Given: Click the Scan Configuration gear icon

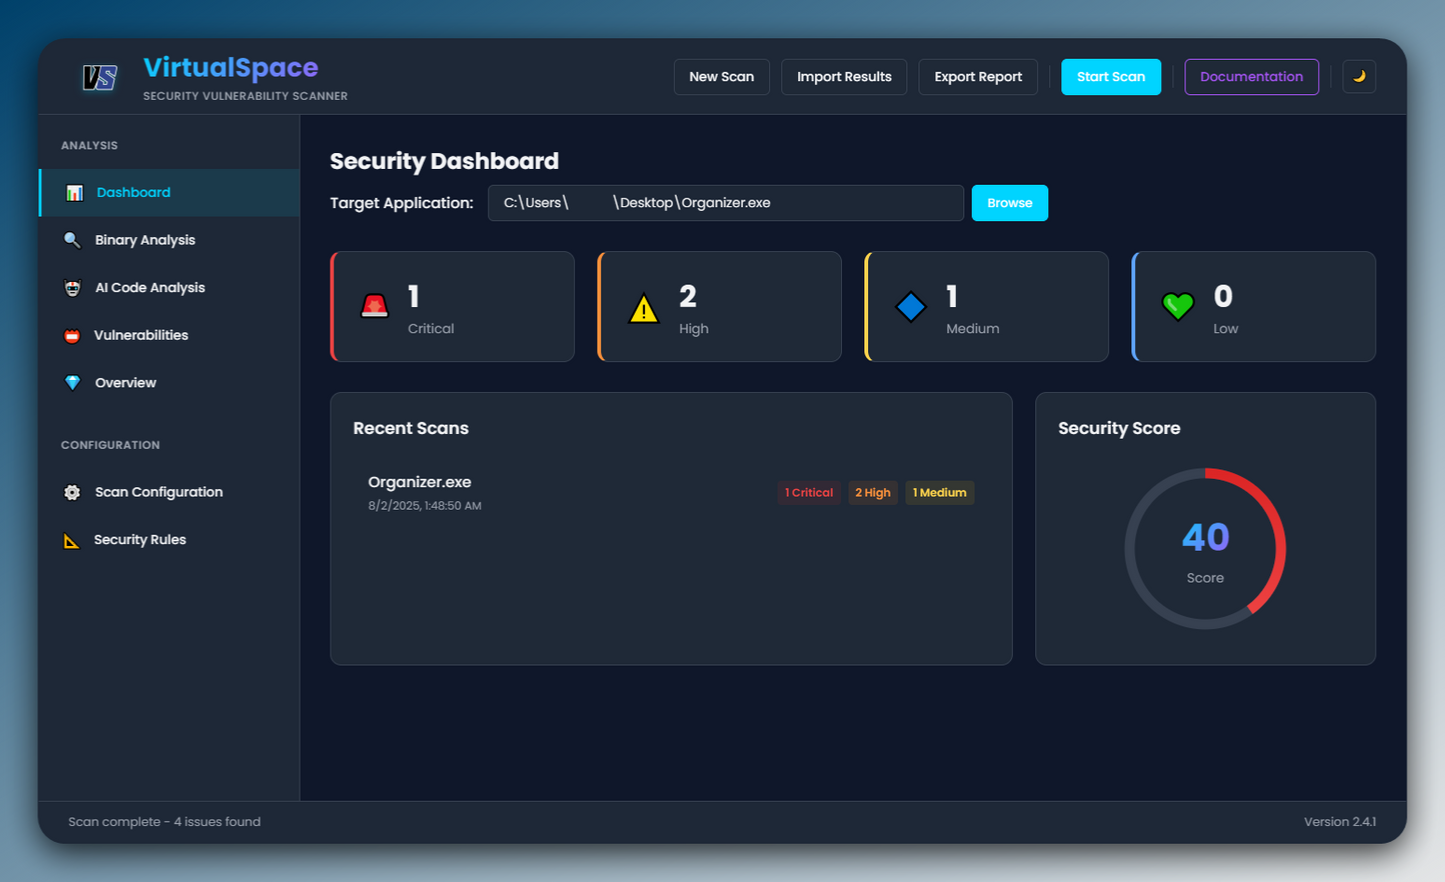Looking at the screenshot, I should 72,492.
